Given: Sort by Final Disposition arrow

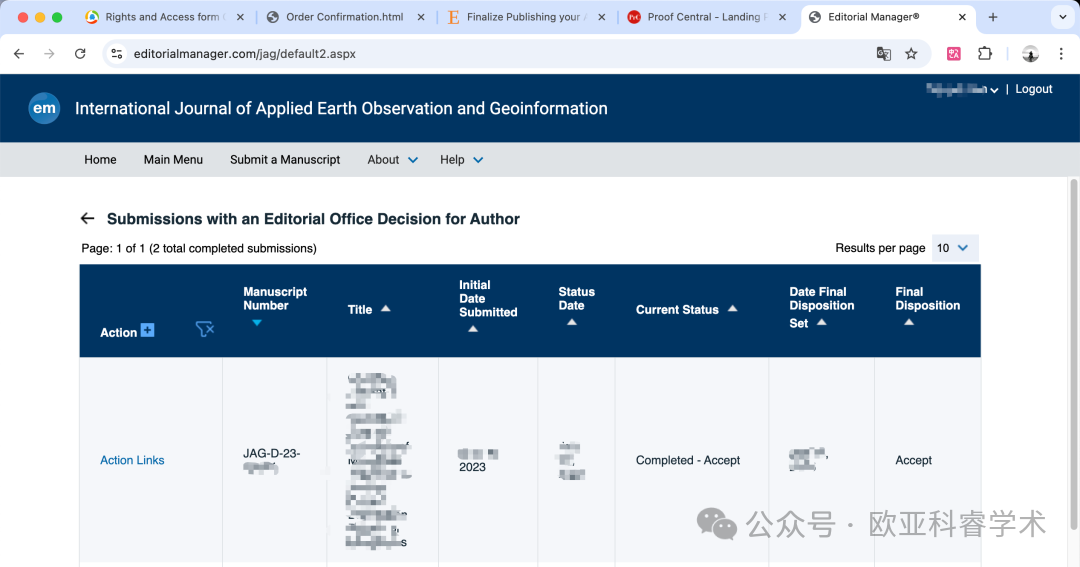Looking at the screenshot, I should coord(909,322).
